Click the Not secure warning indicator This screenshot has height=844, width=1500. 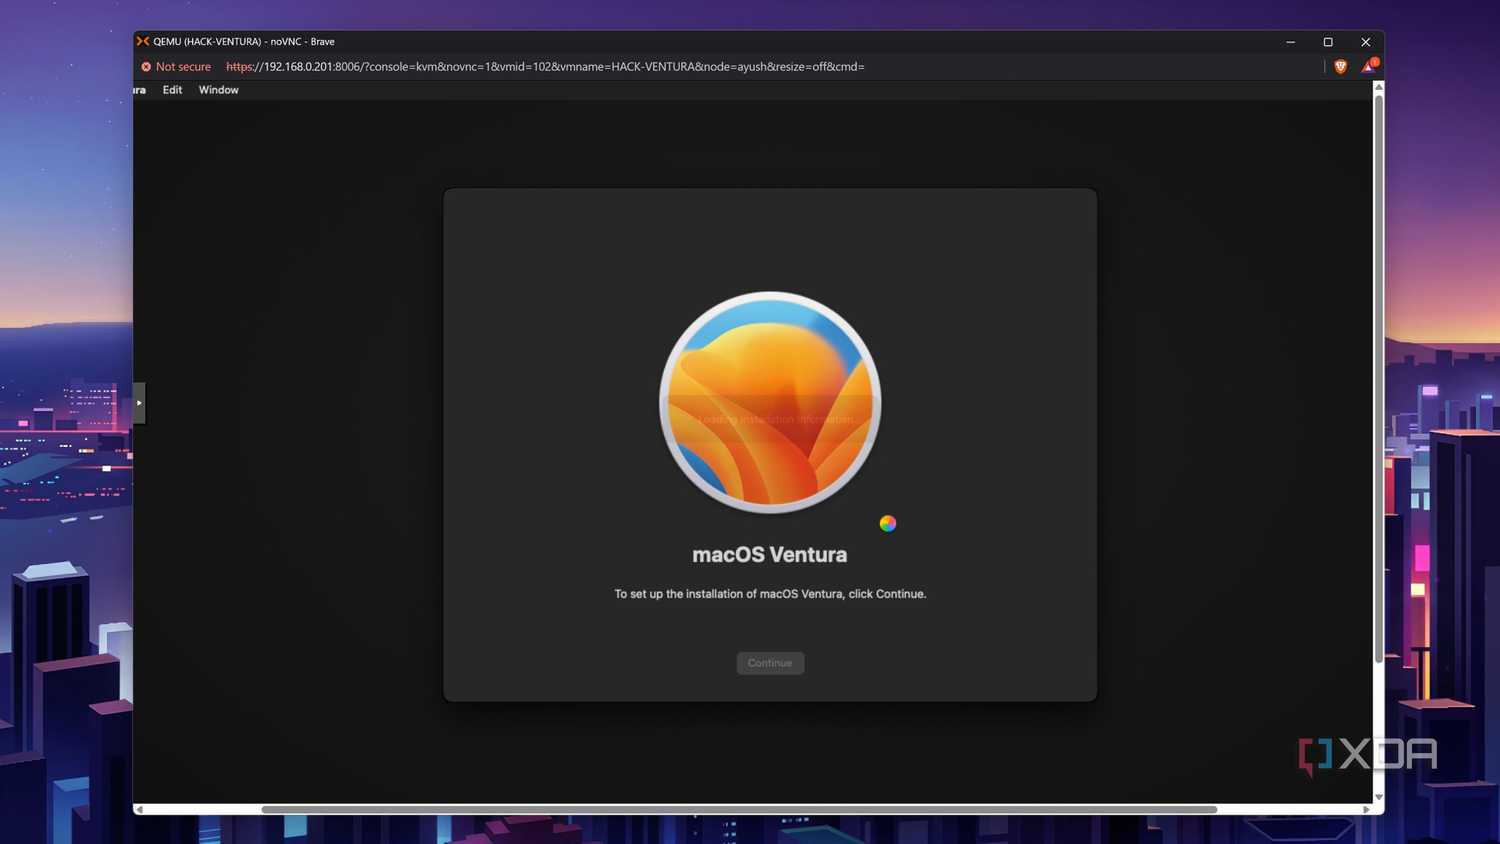176,67
